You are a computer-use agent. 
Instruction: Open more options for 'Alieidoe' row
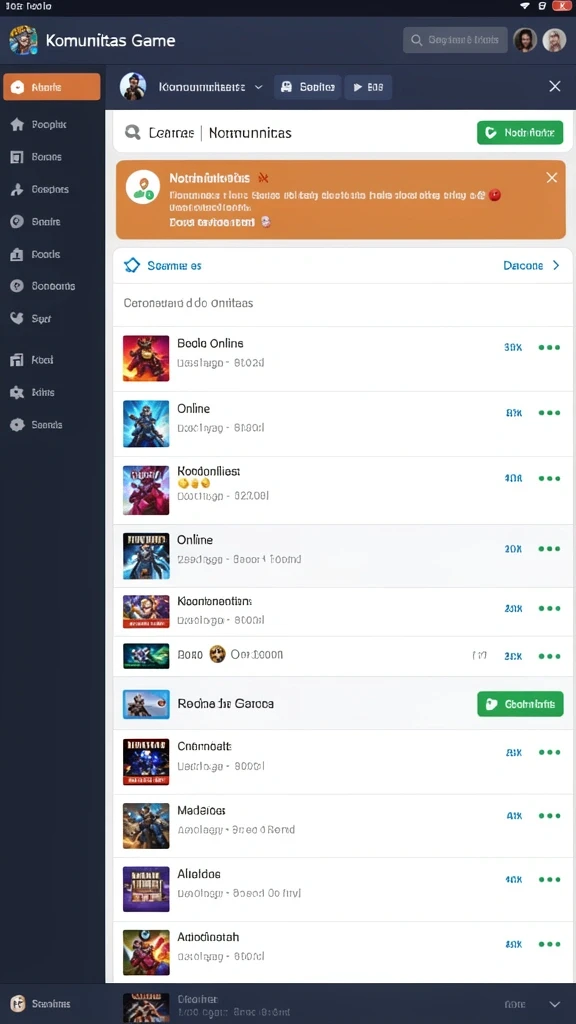click(x=549, y=880)
